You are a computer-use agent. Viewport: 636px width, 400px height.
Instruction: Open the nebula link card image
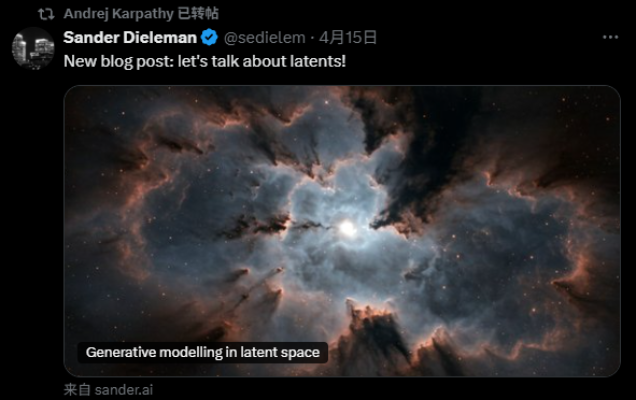[x=342, y=231]
